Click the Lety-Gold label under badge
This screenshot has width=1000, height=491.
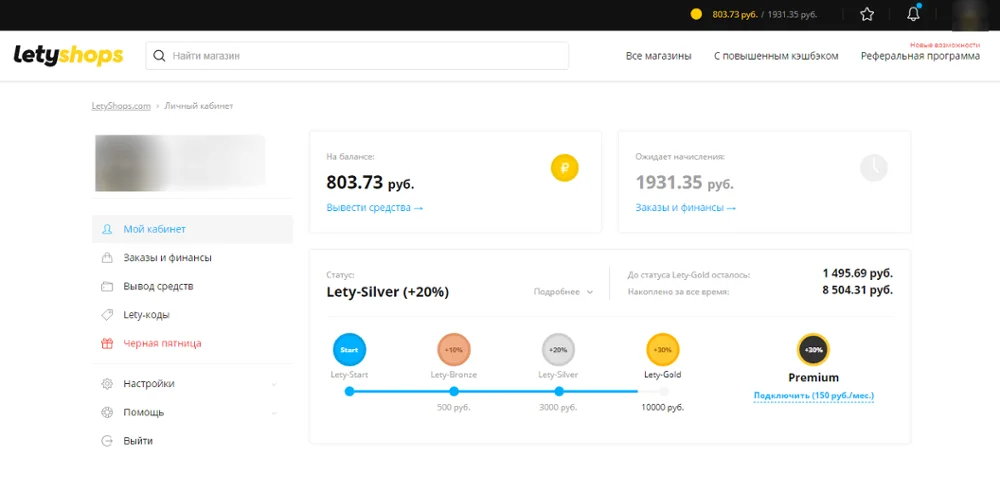pos(663,375)
